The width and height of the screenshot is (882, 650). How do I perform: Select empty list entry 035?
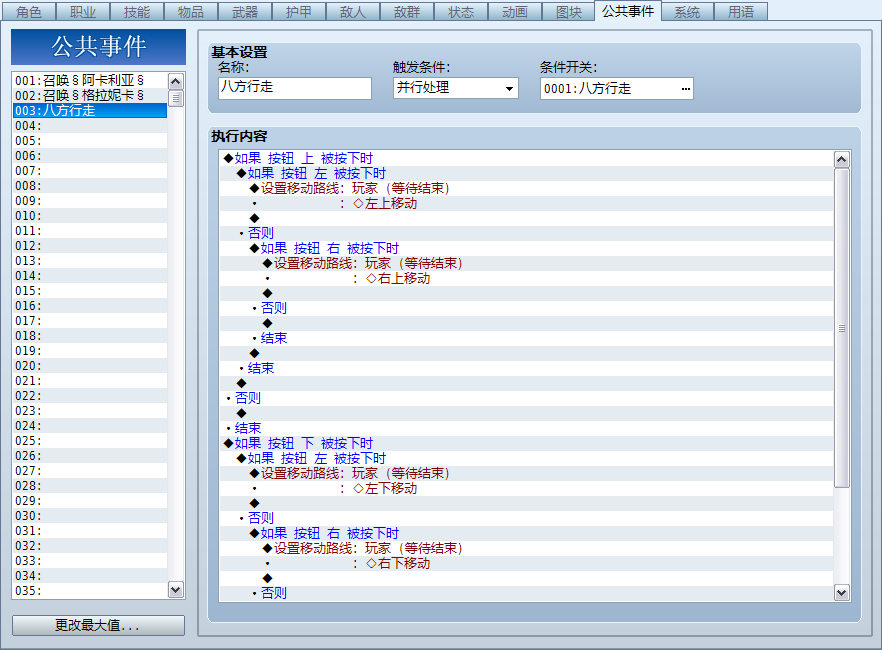(x=90, y=590)
